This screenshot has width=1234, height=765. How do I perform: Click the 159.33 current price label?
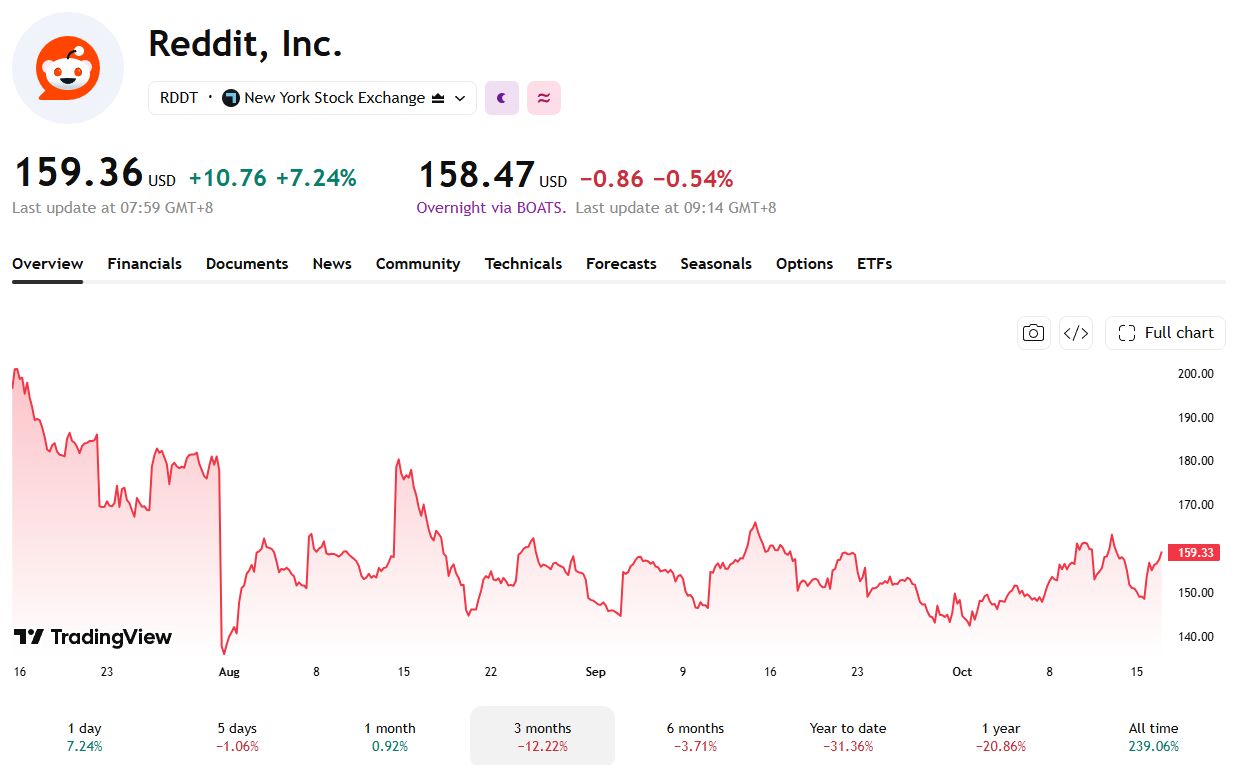1194,552
